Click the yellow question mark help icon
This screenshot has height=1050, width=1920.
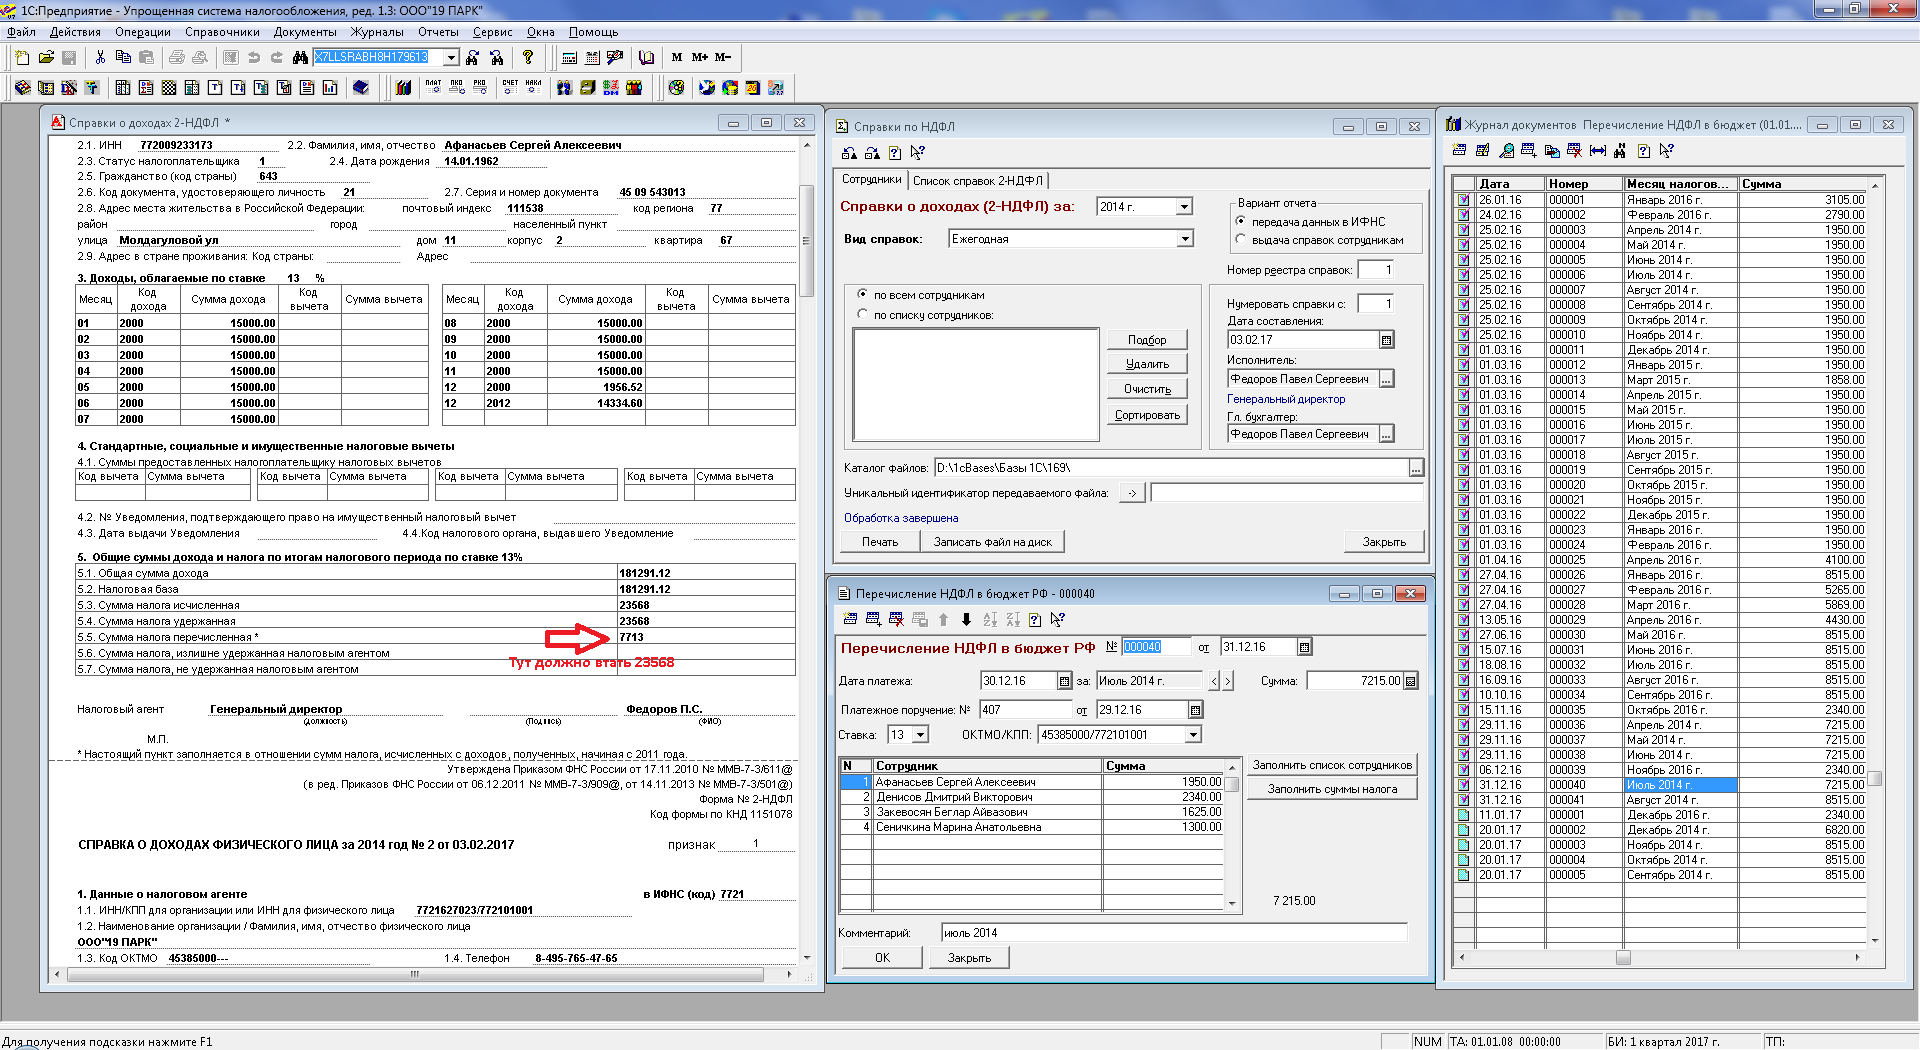tap(528, 57)
